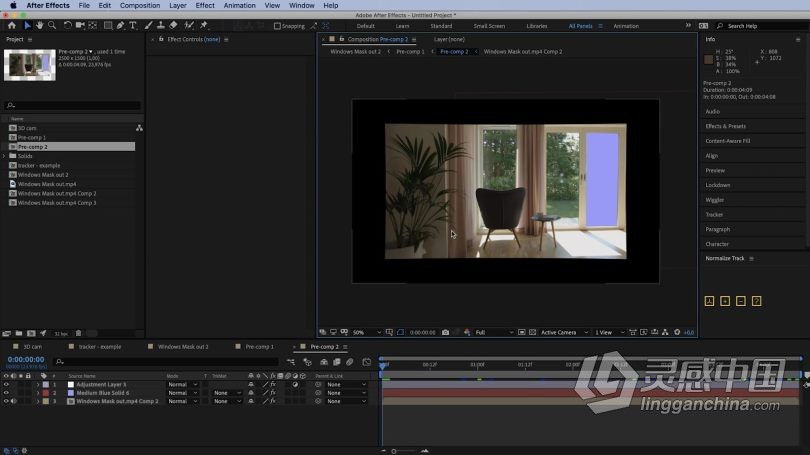The image size is (810, 455).
Task: Click the new folder icon in Project panel
Action: coord(19,334)
